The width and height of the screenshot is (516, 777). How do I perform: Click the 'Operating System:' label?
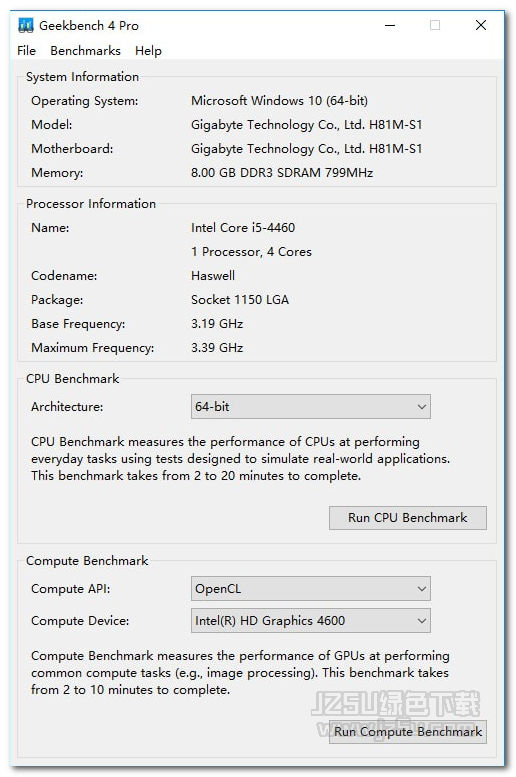click(85, 101)
